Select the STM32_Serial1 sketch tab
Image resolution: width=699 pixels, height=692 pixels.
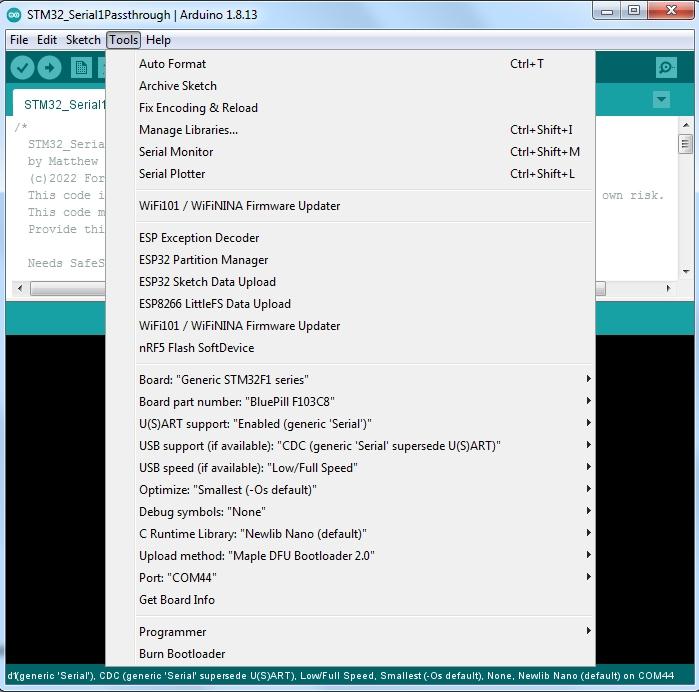60,104
